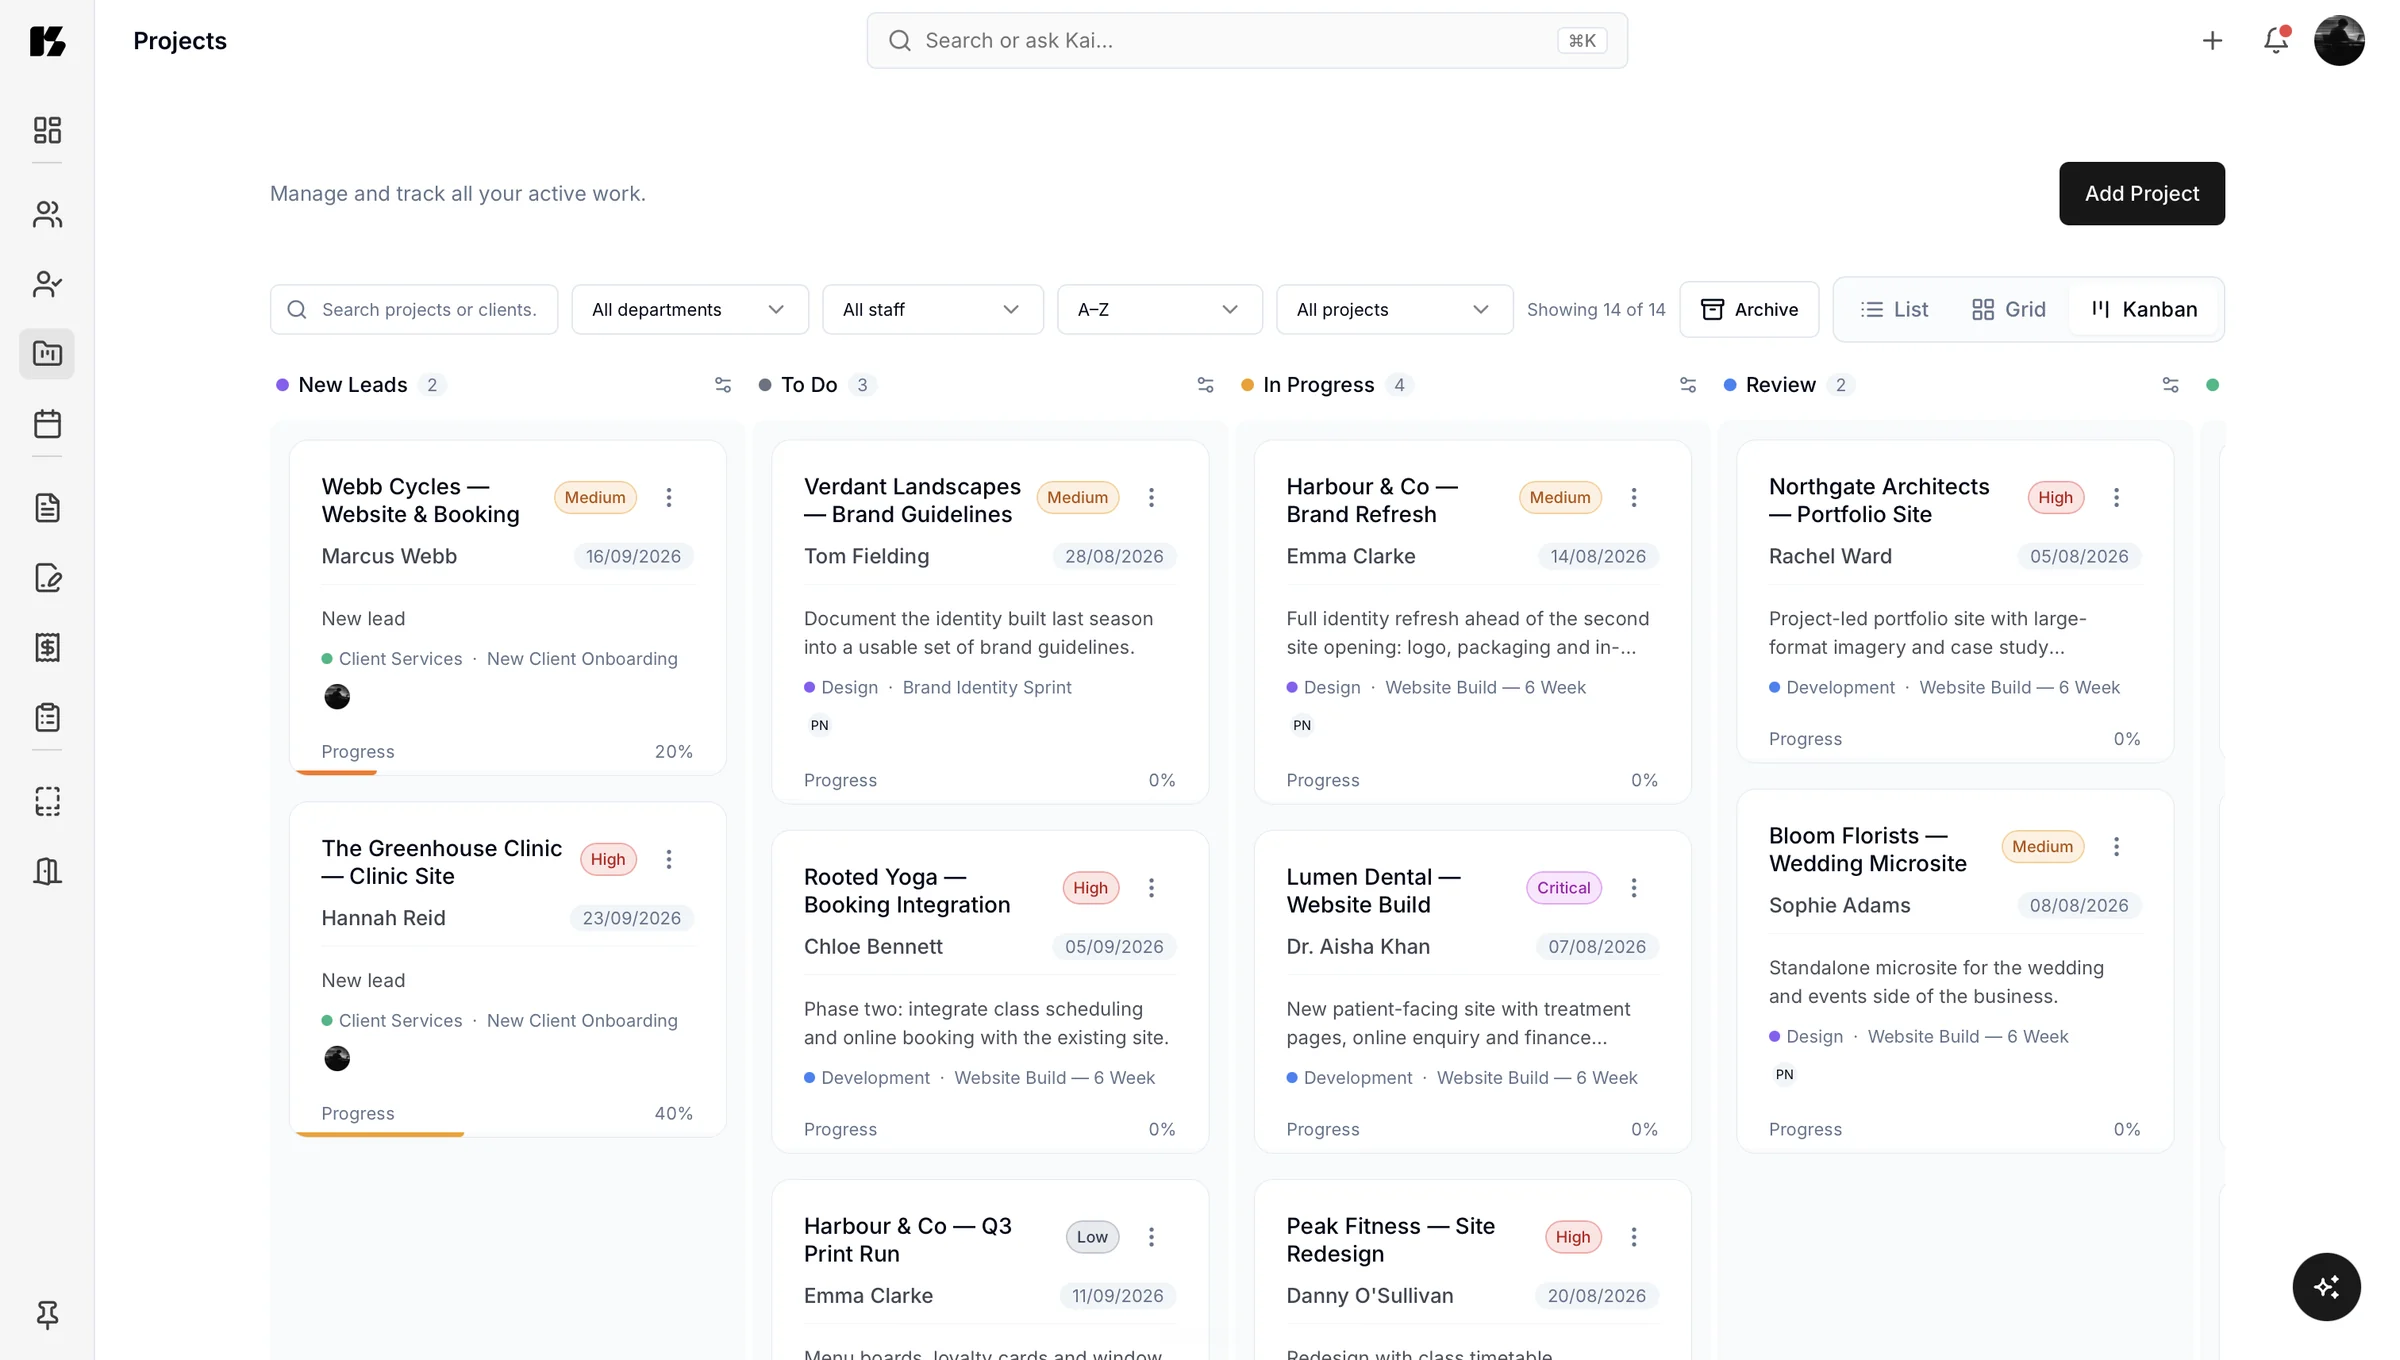The height and width of the screenshot is (1360, 2400).
Task: Open the A–Z sort dropdown
Action: [1160, 310]
